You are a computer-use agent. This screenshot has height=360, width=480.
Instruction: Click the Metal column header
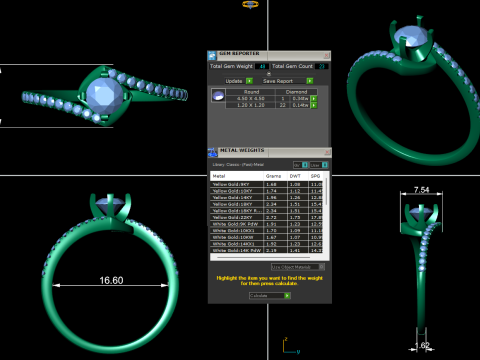[237, 176]
